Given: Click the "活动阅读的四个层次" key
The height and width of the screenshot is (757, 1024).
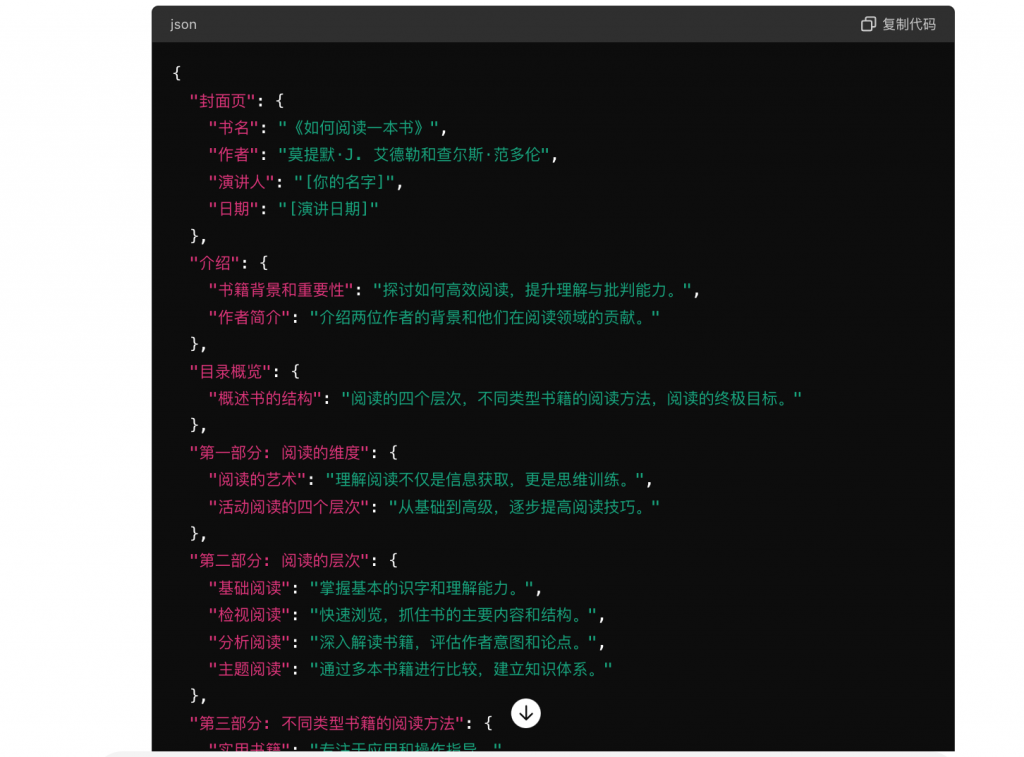Looking at the screenshot, I should 289,506.
